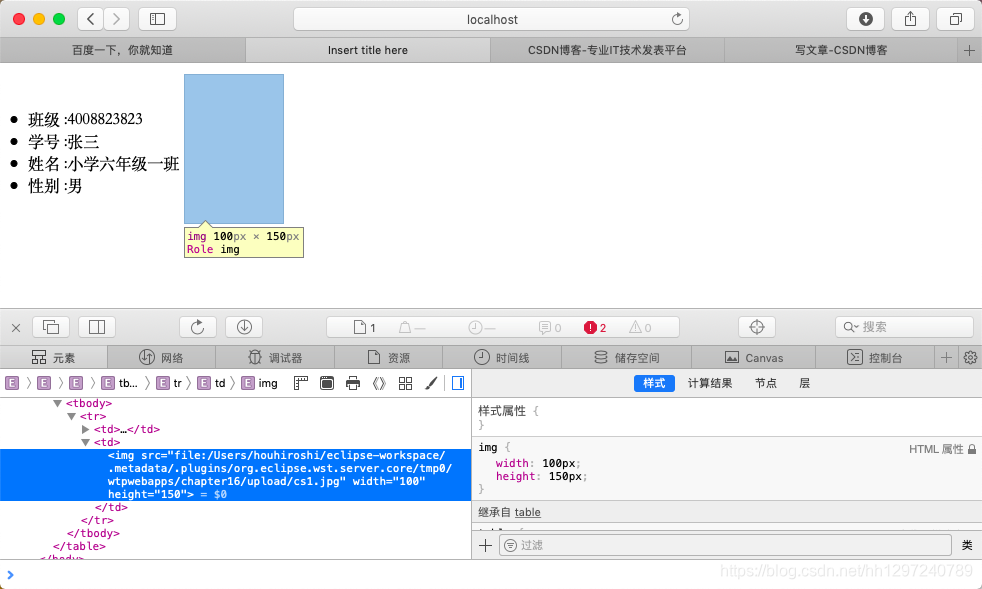Open the Safari downloads button
Viewport: 982px width, 589px height.
[x=866, y=19]
